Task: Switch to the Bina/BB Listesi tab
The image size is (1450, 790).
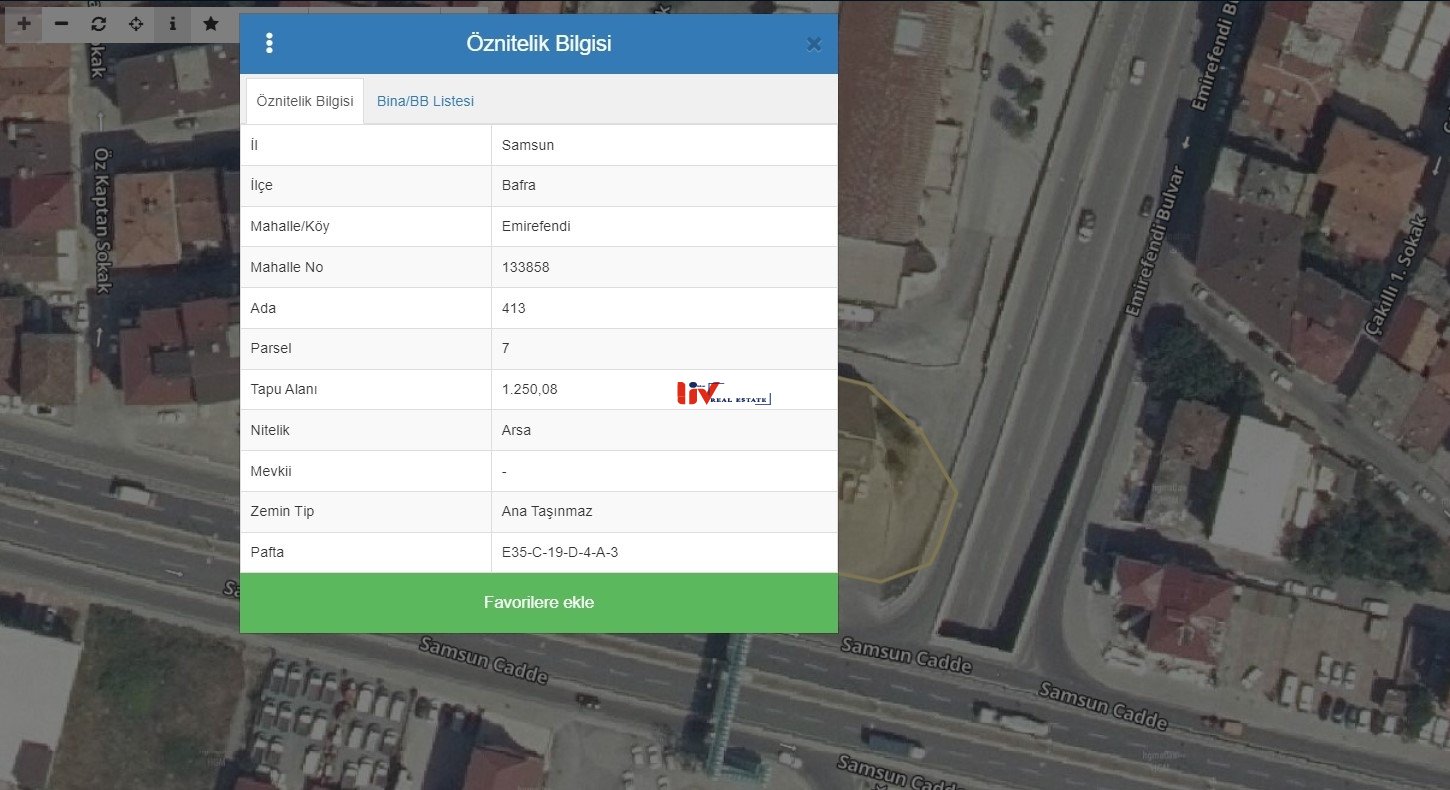Action: pos(425,101)
